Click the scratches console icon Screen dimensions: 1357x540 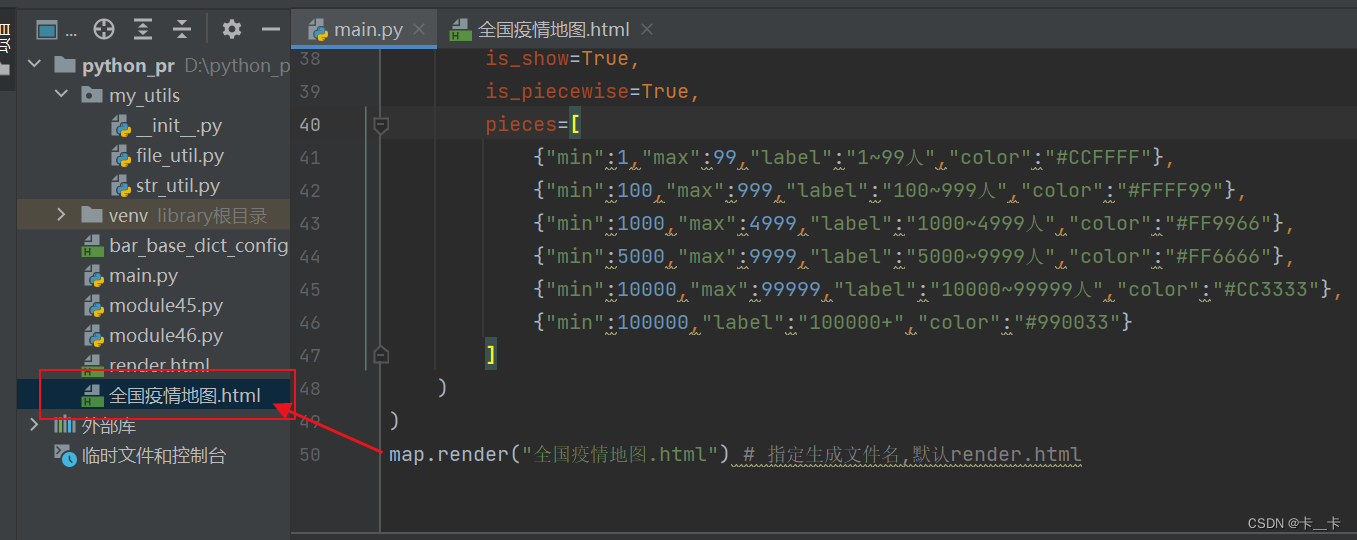[65, 455]
